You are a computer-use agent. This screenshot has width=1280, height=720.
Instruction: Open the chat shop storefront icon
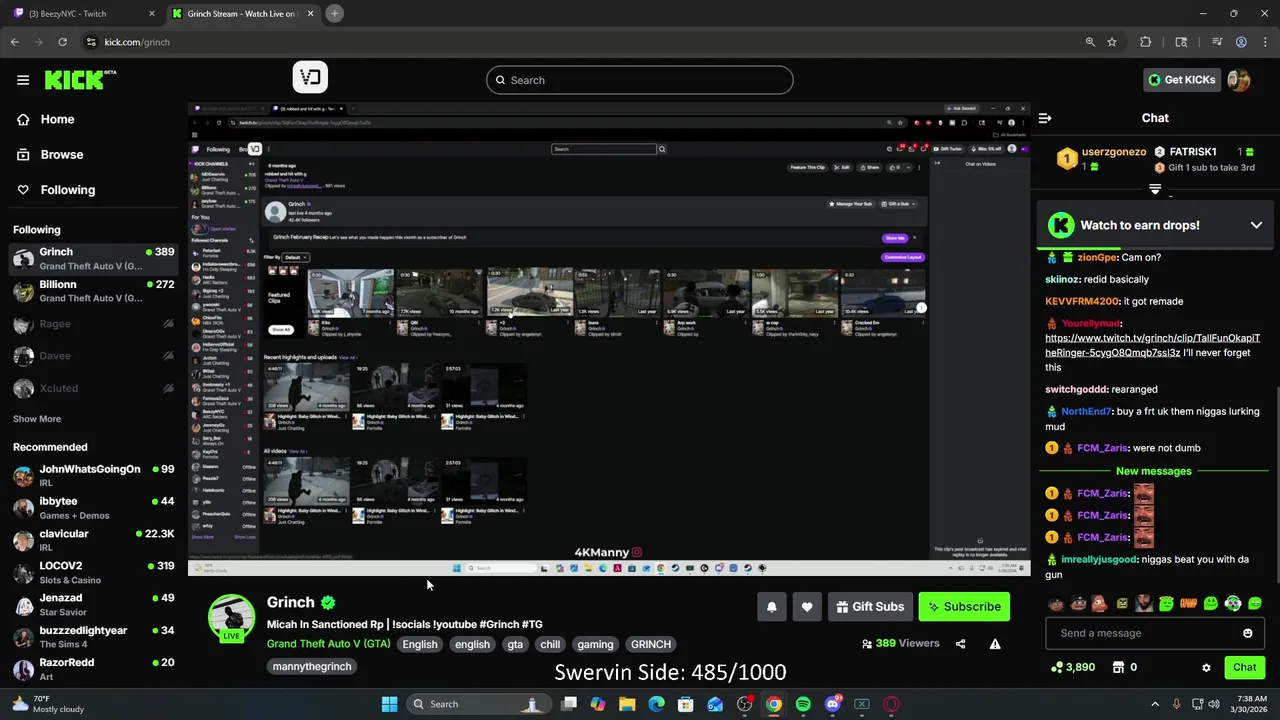(x=1118, y=667)
